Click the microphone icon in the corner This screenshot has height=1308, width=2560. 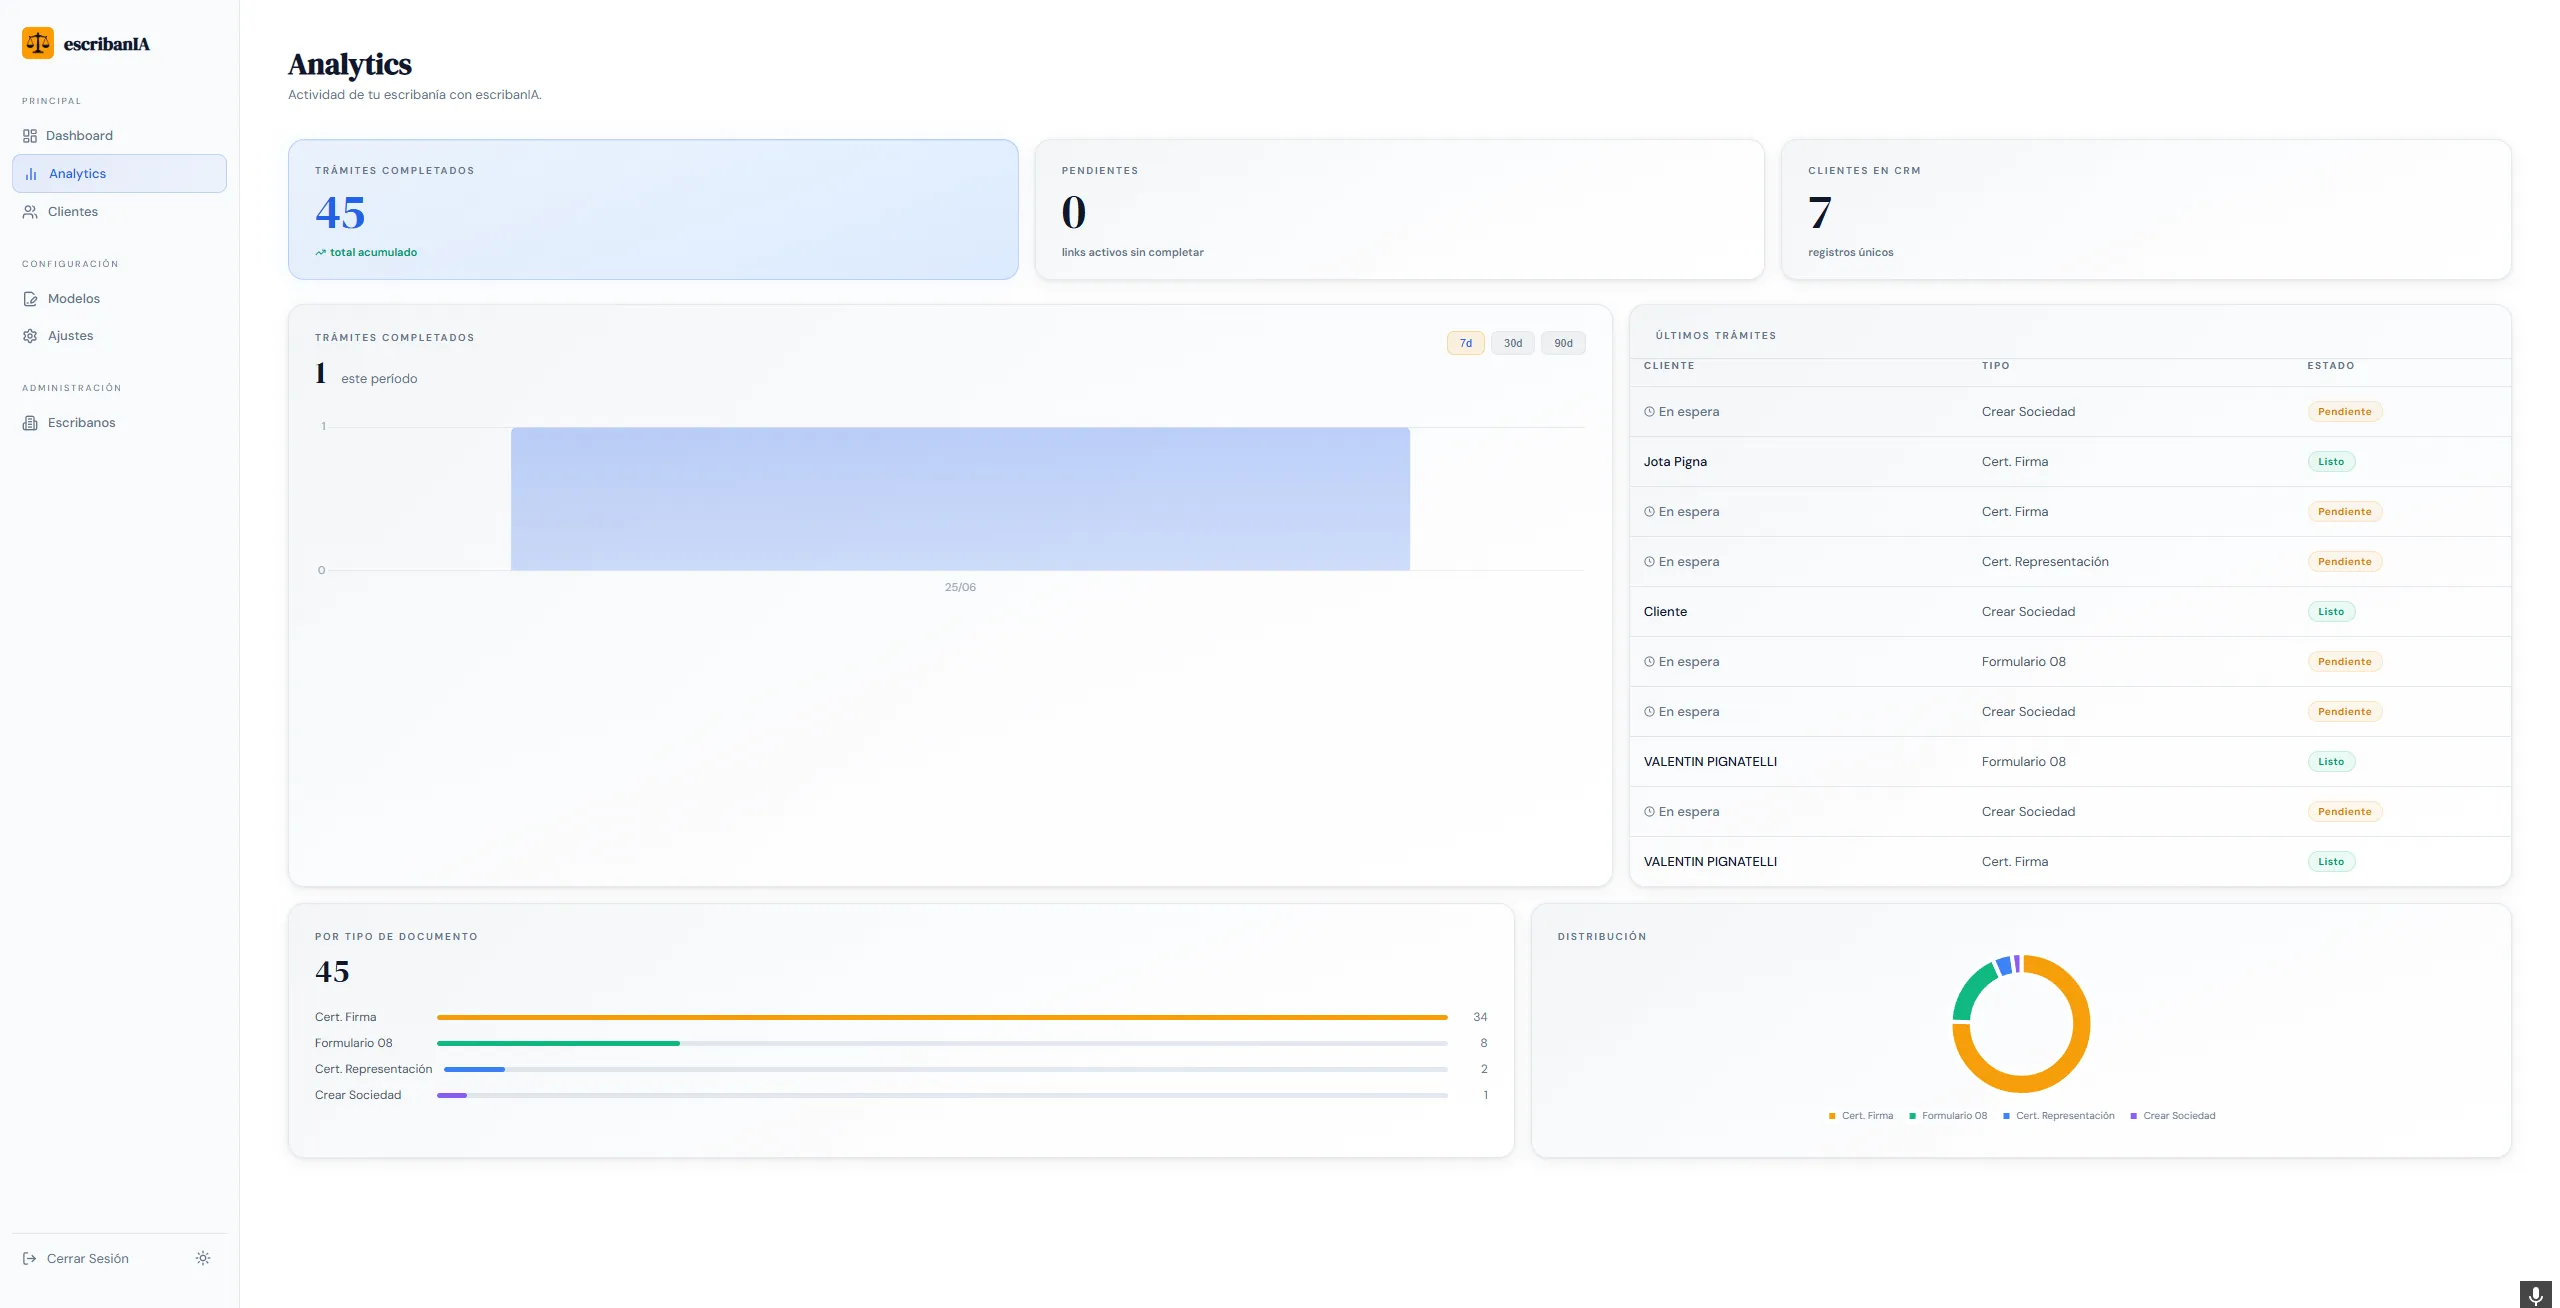[2535, 1295]
